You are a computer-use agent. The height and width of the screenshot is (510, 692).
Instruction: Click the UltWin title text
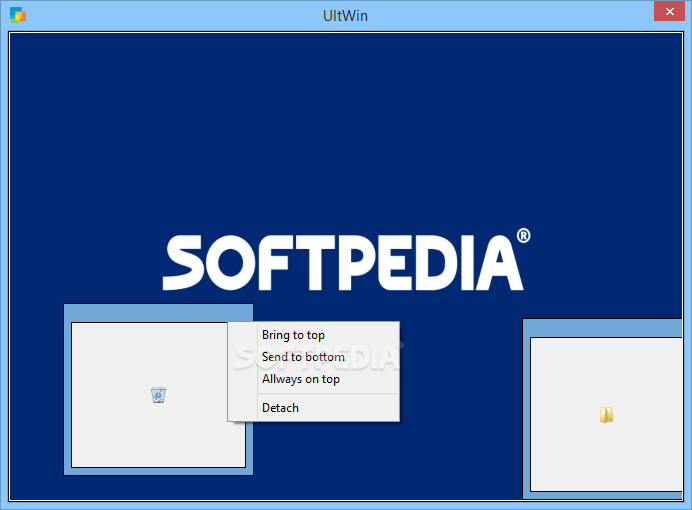click(x=345, y=15)
